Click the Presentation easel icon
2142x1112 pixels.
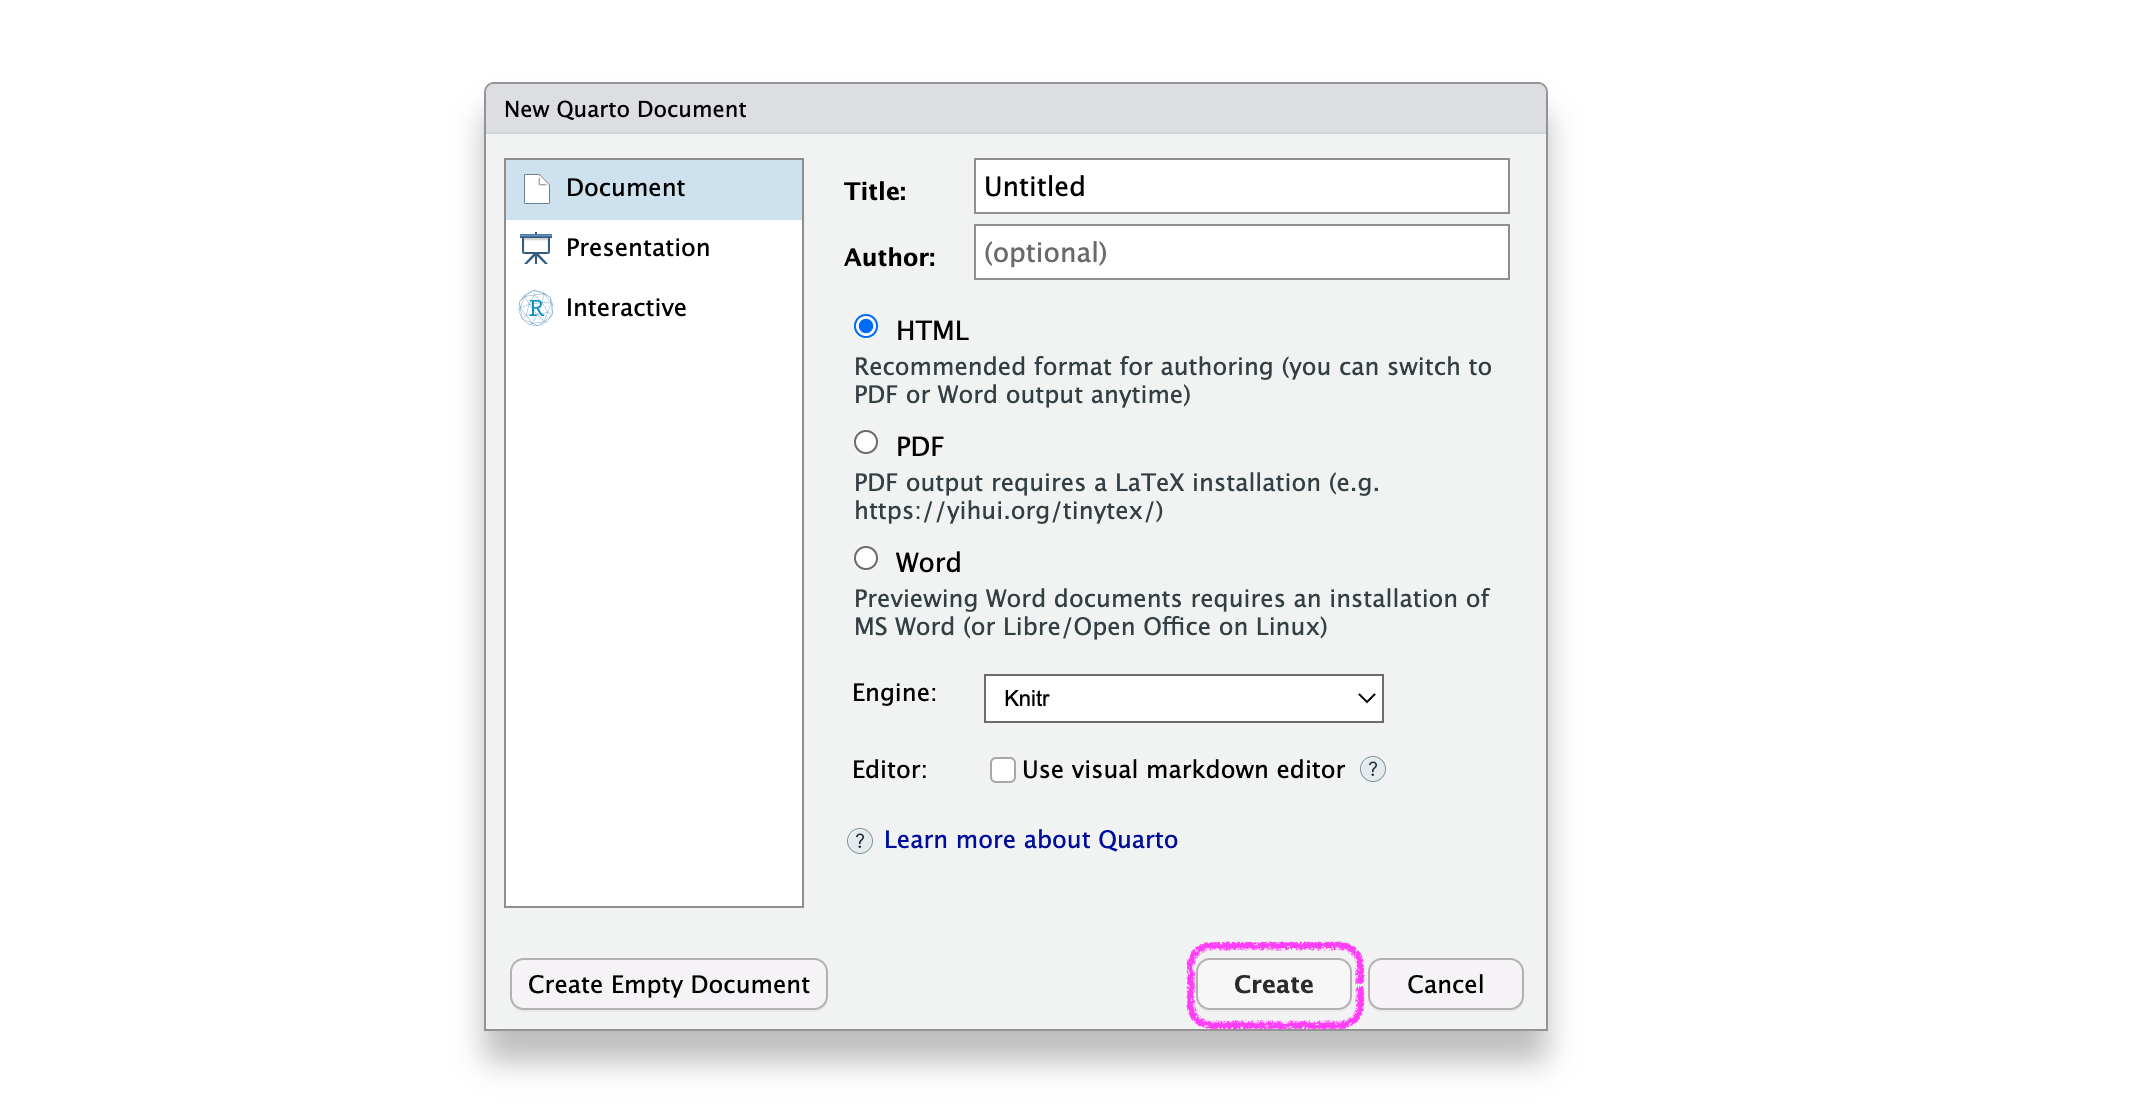pos(536,248)
